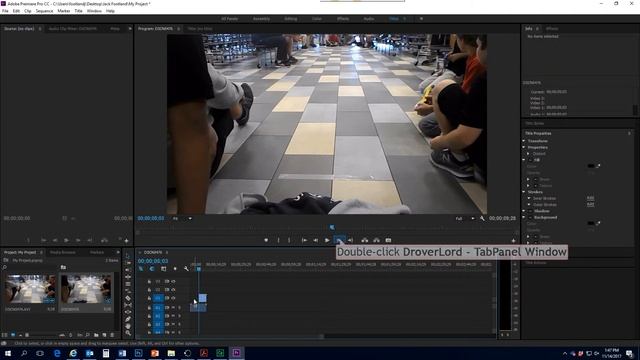Open Source monitor button editor plus
The height and width of the screenshot is (360, 640).
point(126,241)
